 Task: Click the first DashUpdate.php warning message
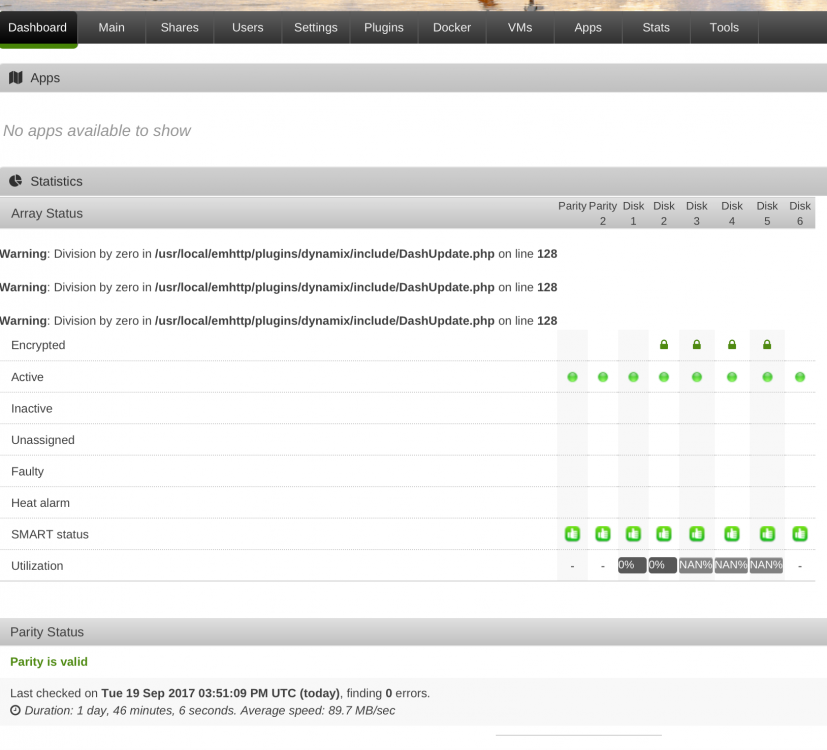278,254
